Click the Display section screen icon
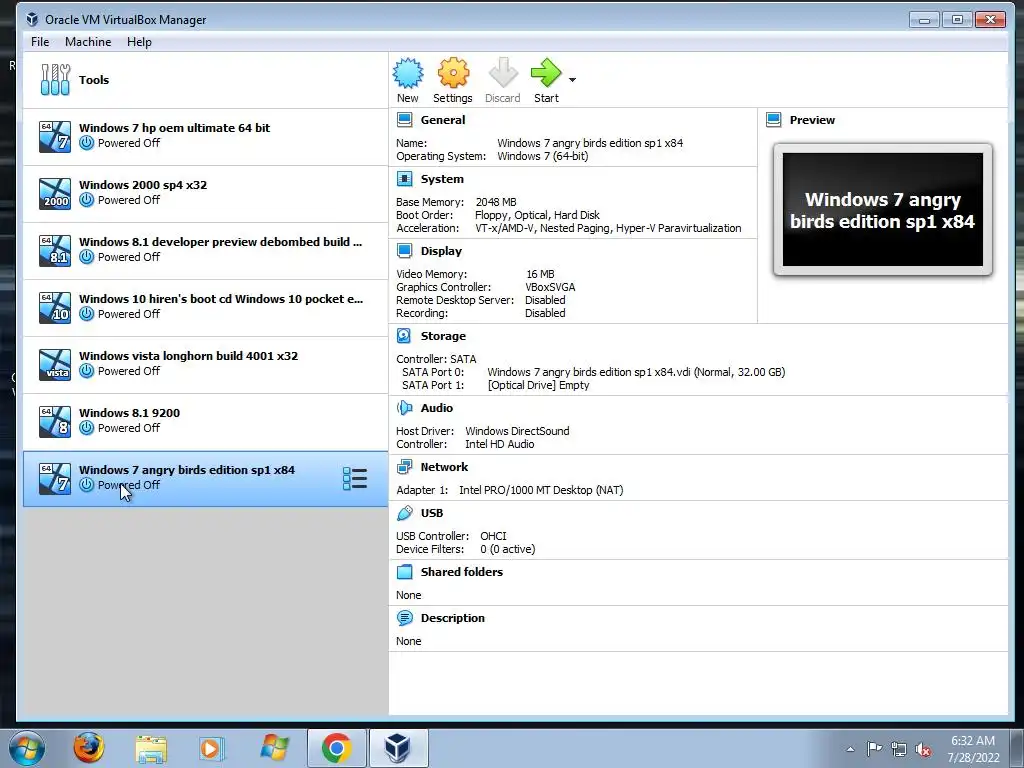Viewport: 1024px width, 768px height. (405, 251)
